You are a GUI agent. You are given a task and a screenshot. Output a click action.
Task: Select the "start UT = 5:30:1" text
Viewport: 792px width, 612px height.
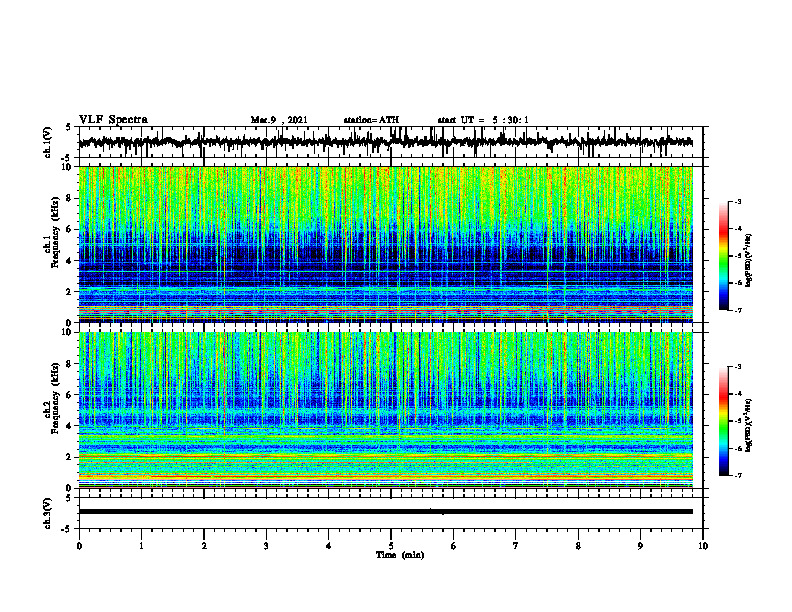(483, 120)
